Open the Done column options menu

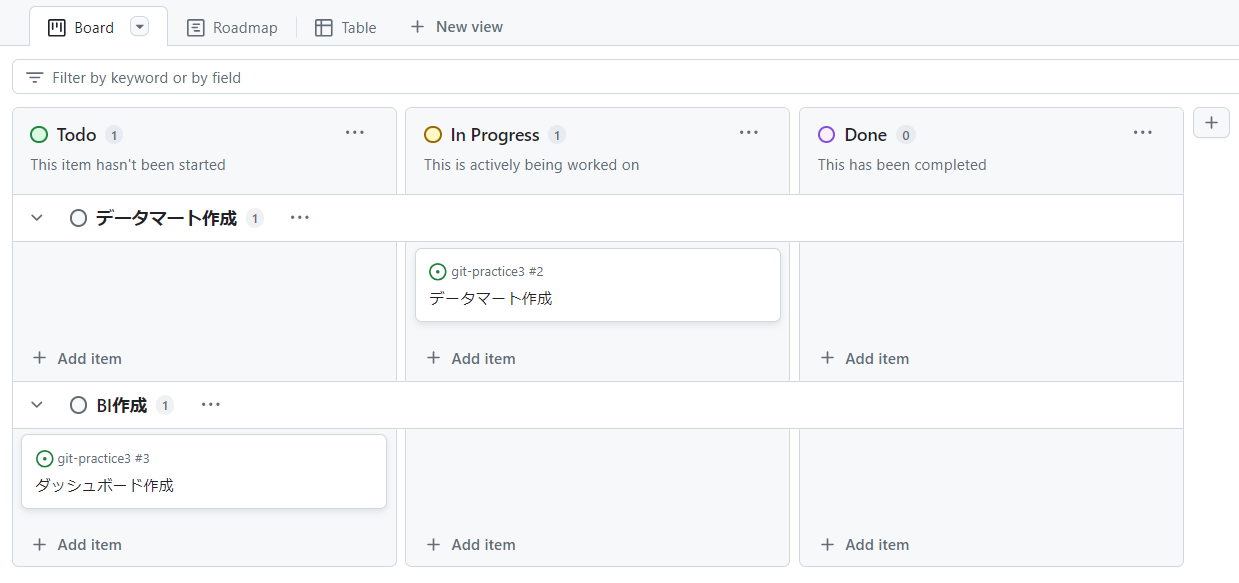click(1142, 132)
